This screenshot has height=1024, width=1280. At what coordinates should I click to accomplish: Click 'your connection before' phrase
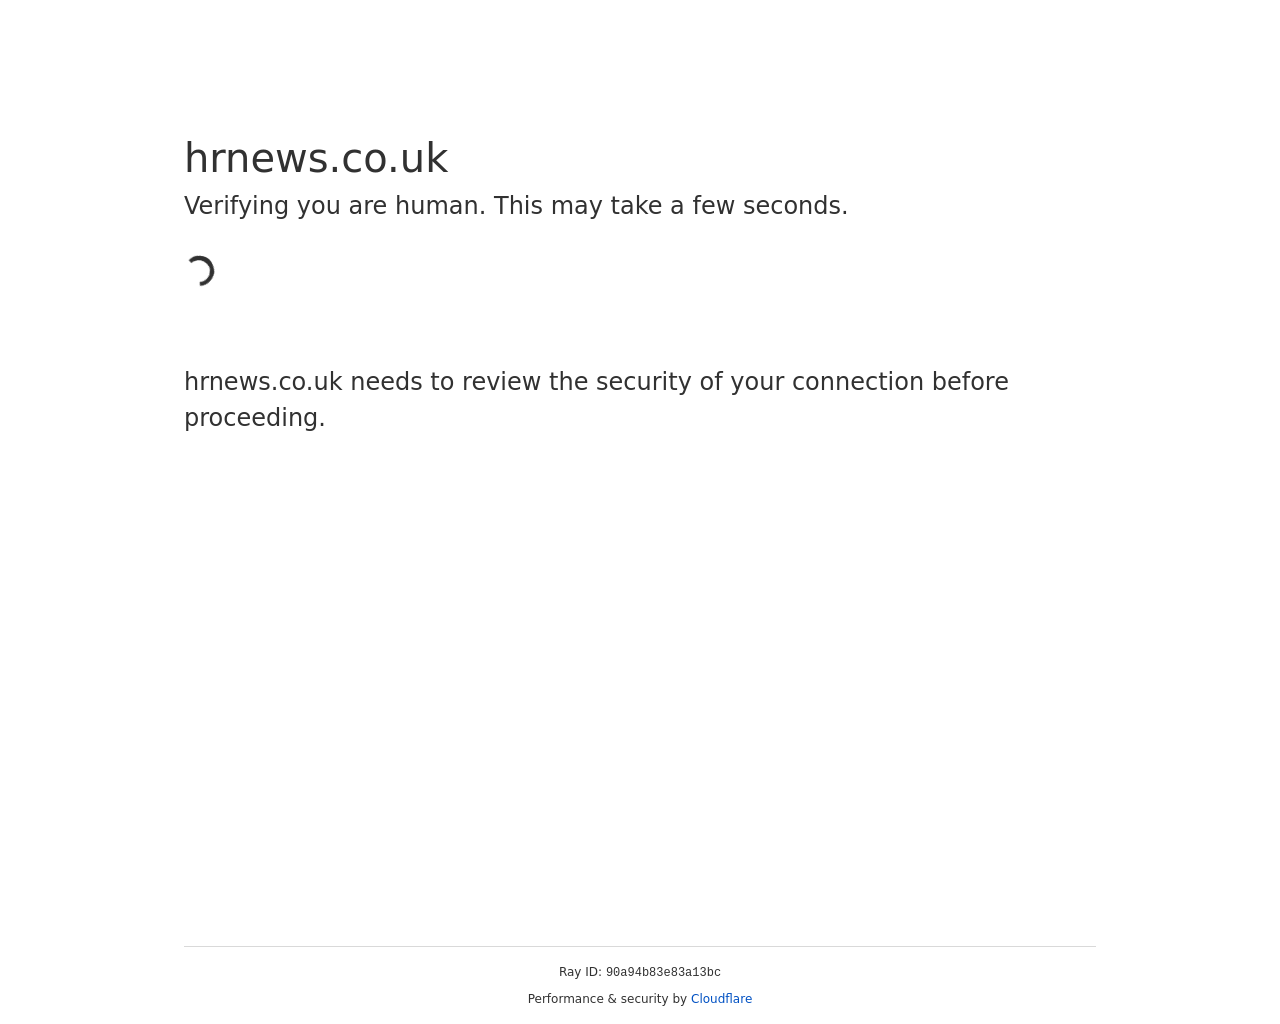[869, 382]
